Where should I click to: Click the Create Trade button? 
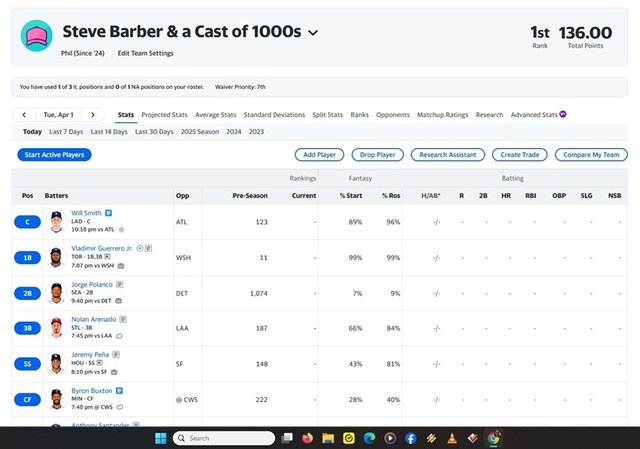click(x=520, y=155)
